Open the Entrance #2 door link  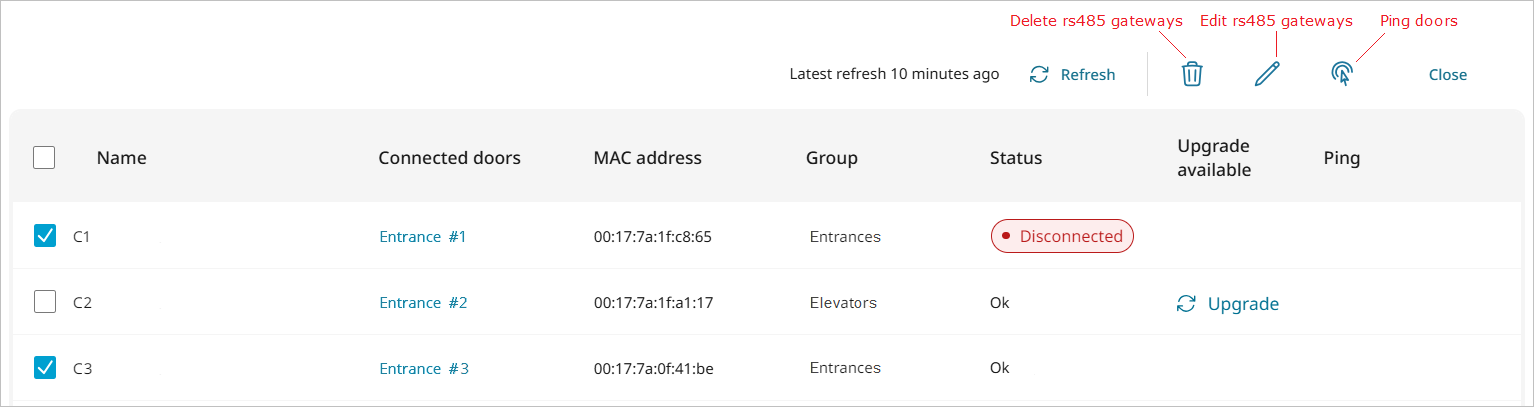pyautogui.click(x=423, y=303)
